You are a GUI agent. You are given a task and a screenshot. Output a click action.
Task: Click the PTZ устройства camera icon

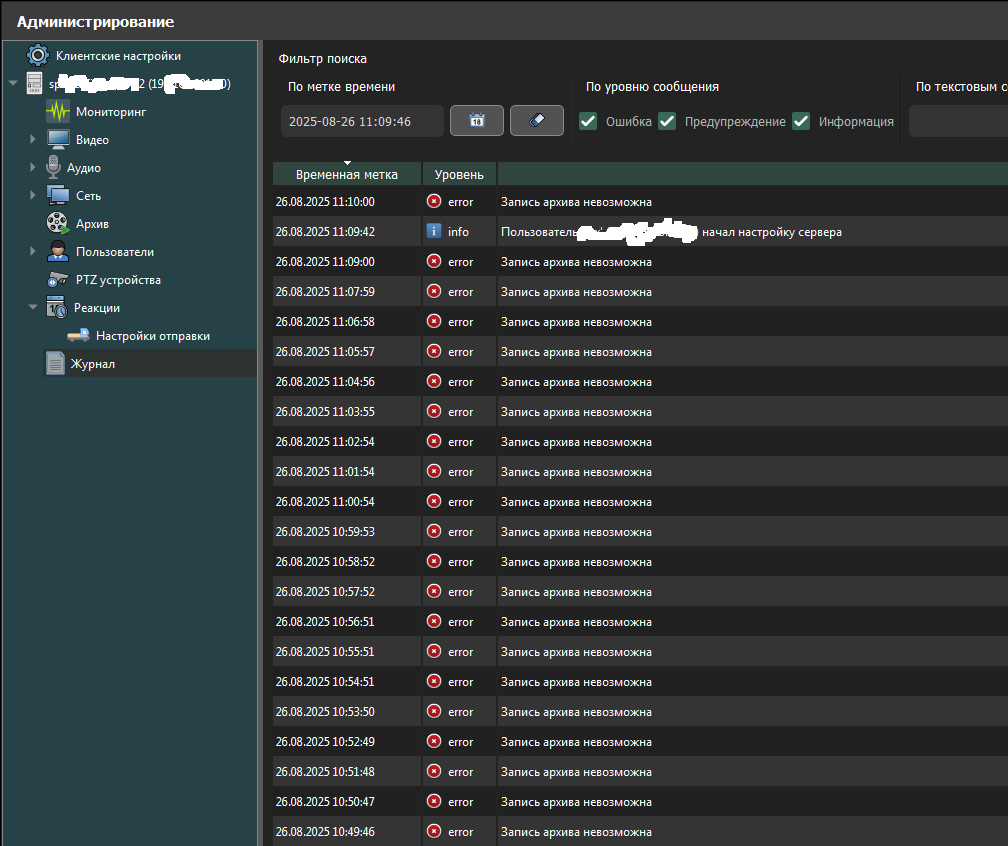tap(58, 279)
